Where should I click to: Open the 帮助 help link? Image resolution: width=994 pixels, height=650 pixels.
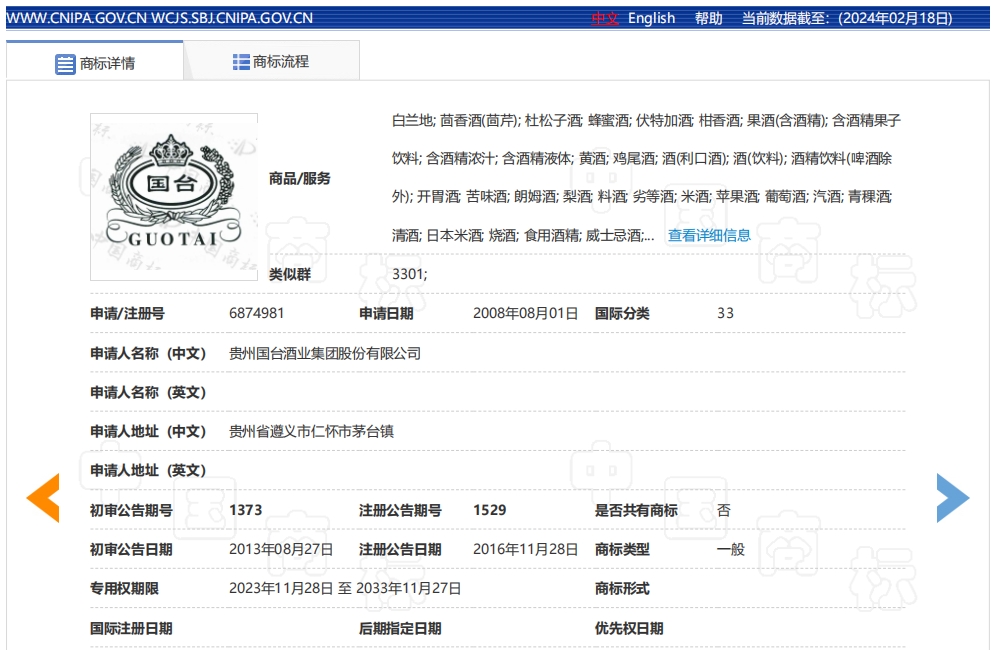[708, 18]
